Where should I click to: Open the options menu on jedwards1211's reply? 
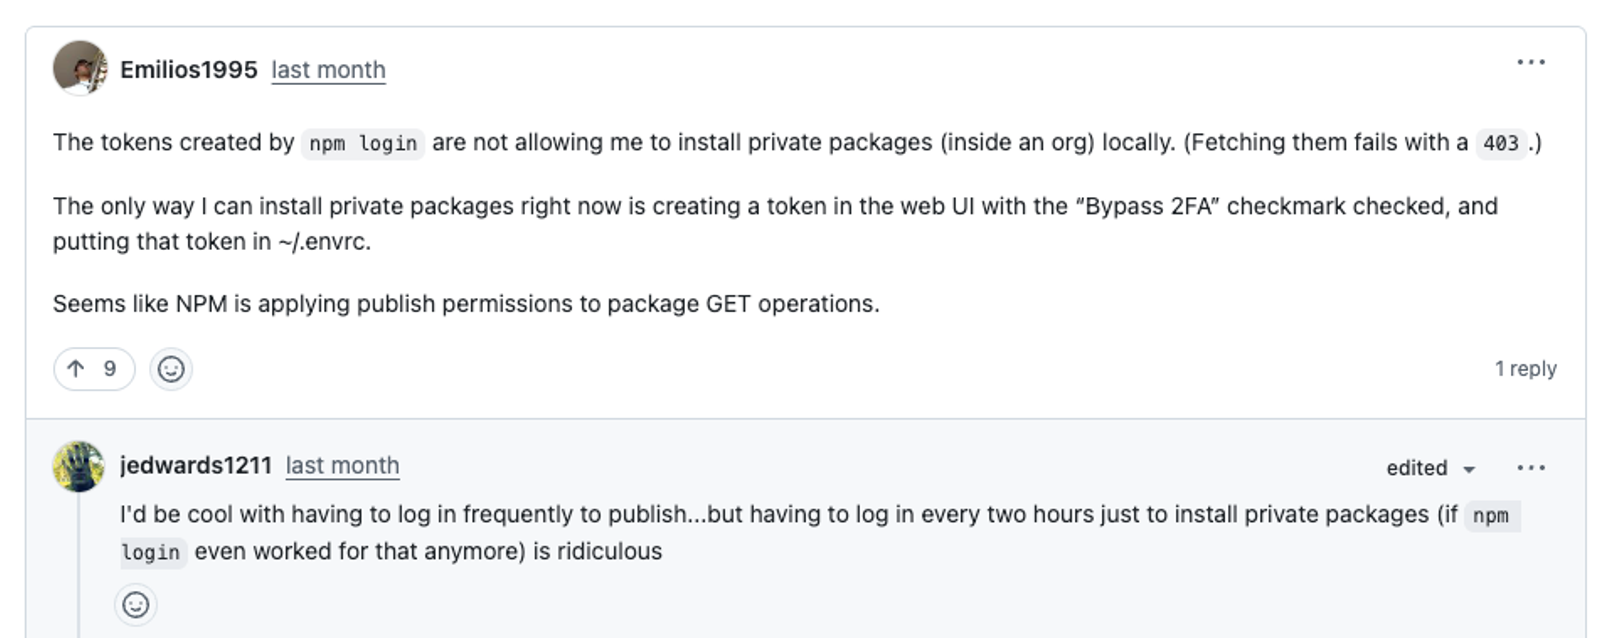pos(1530,468)
